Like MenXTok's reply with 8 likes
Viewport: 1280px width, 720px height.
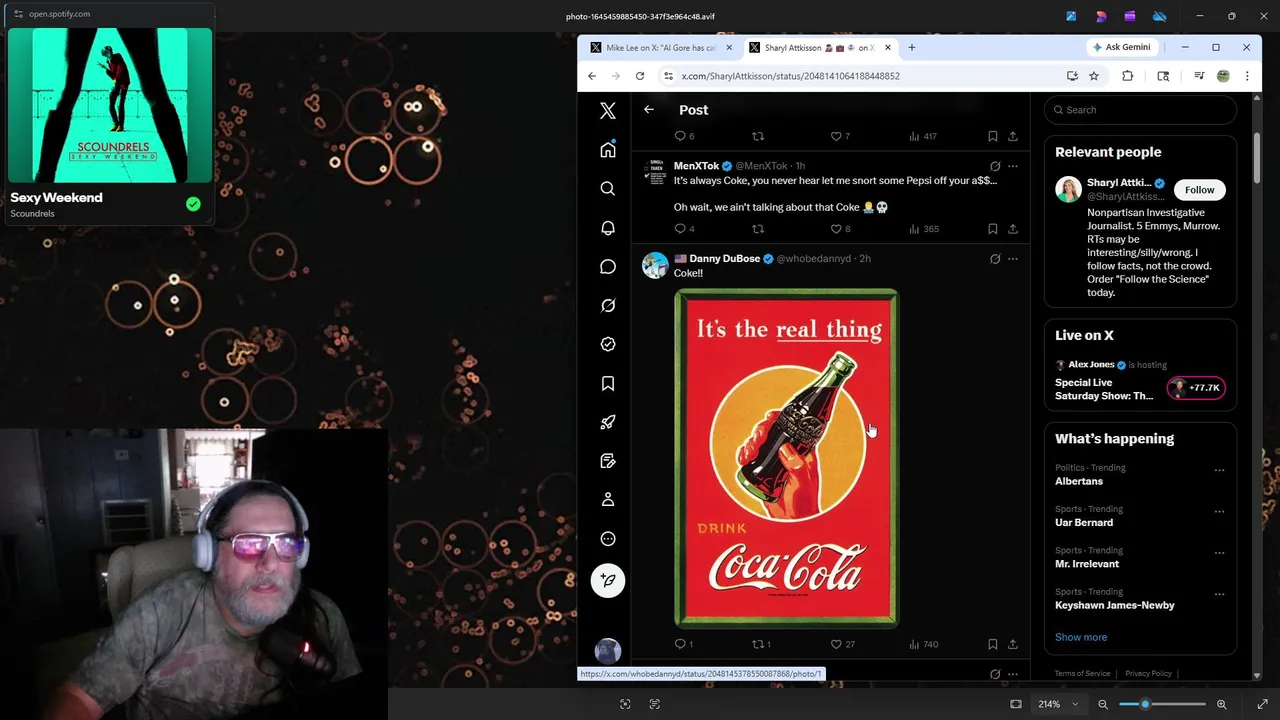click(x=836, y=229)
